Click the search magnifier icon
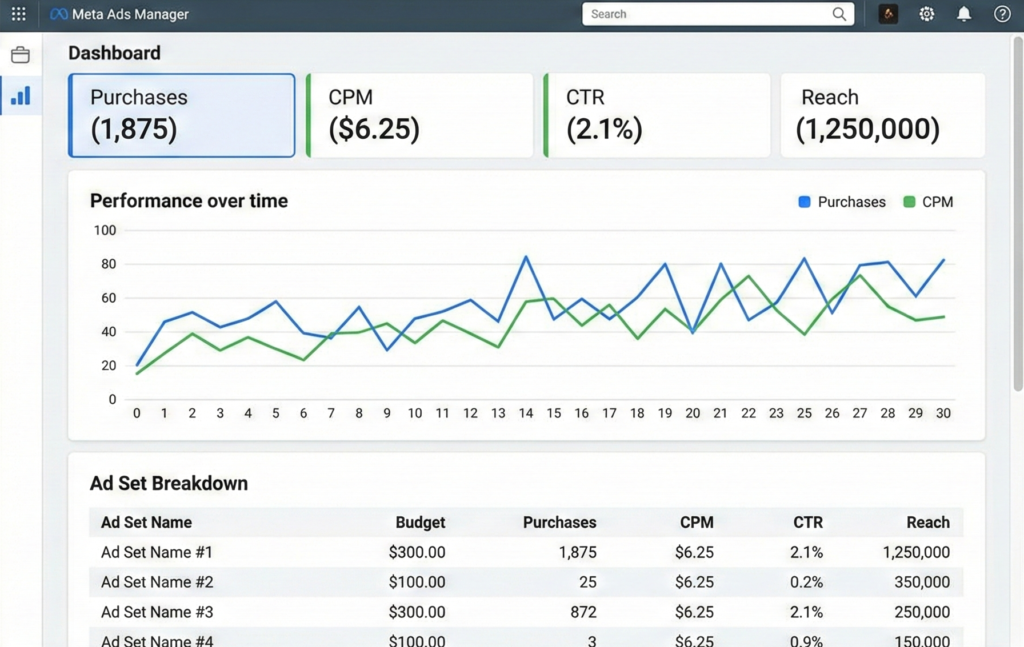Viewport: 1024px width, 647px height. pyautogui.click(x=840, y=14)
